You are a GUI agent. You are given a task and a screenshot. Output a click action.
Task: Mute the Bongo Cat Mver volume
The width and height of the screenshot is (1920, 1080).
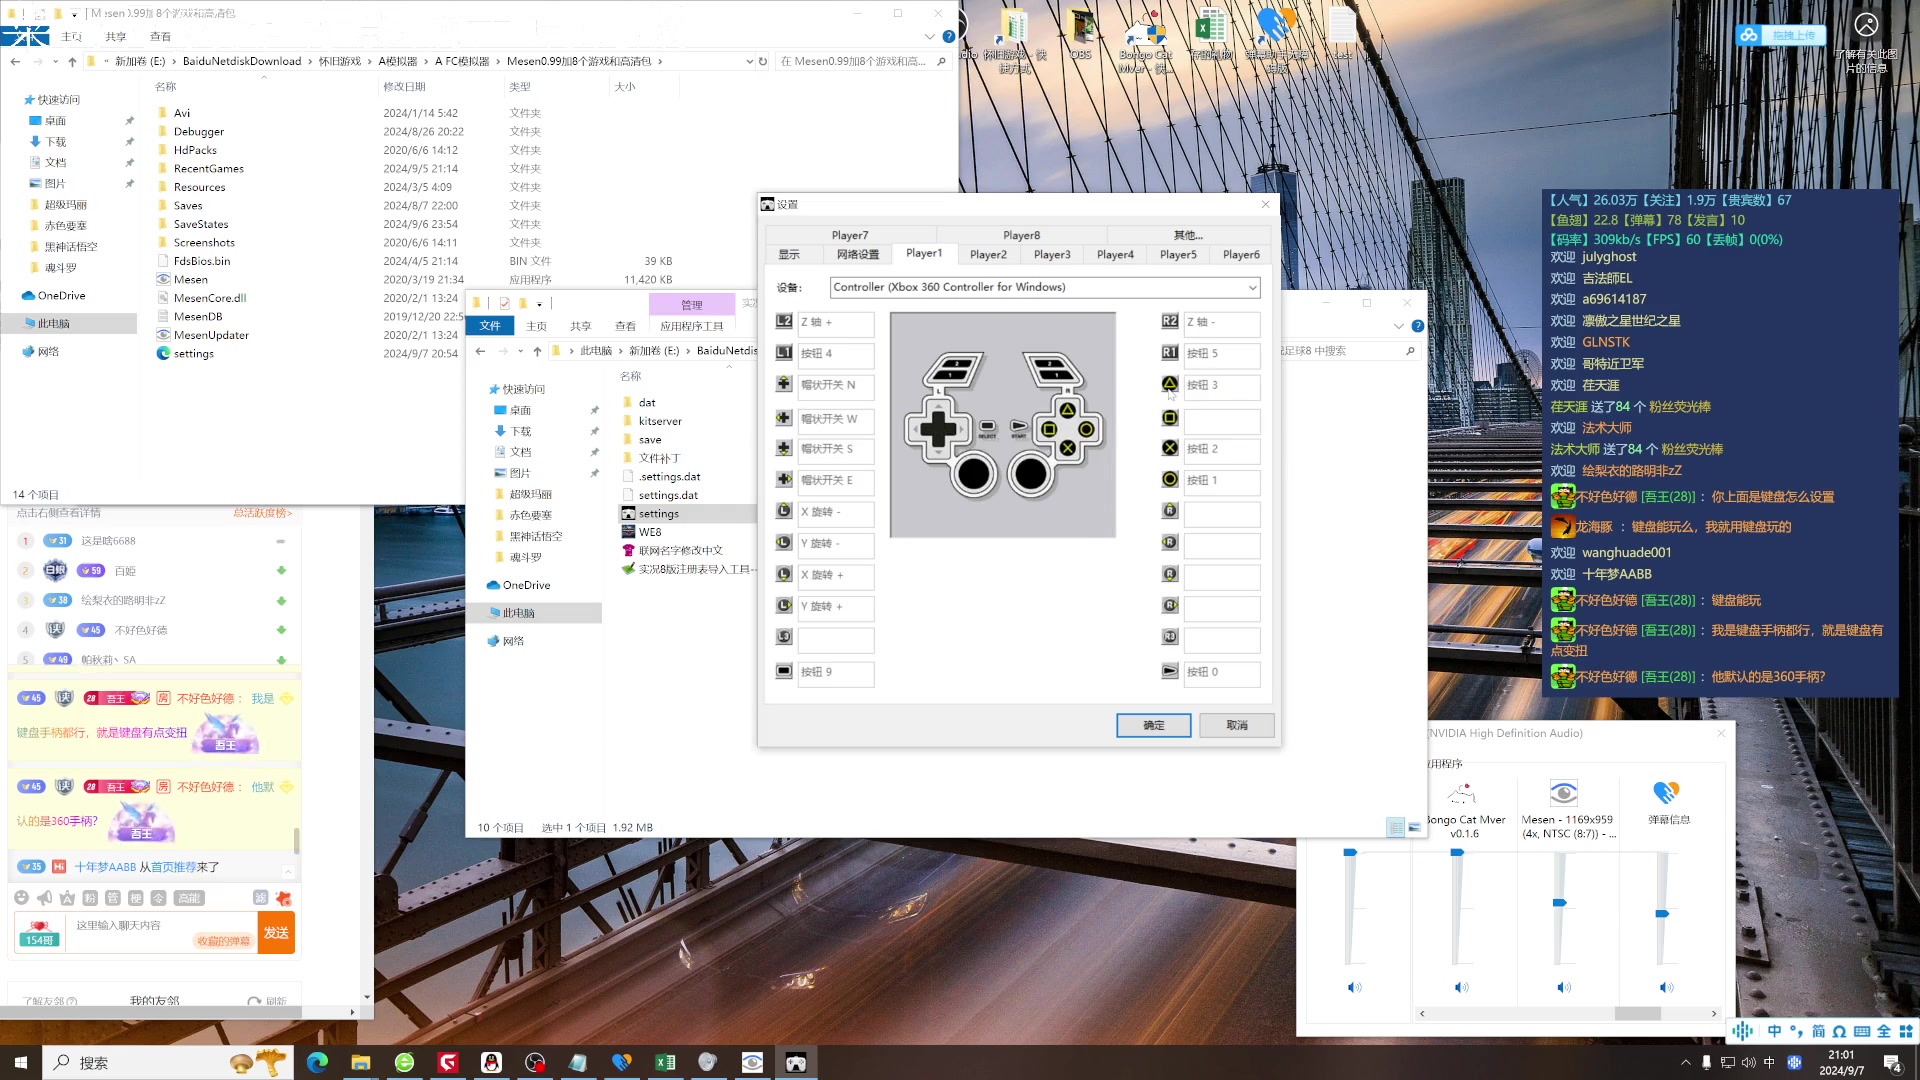(1461, 987)
